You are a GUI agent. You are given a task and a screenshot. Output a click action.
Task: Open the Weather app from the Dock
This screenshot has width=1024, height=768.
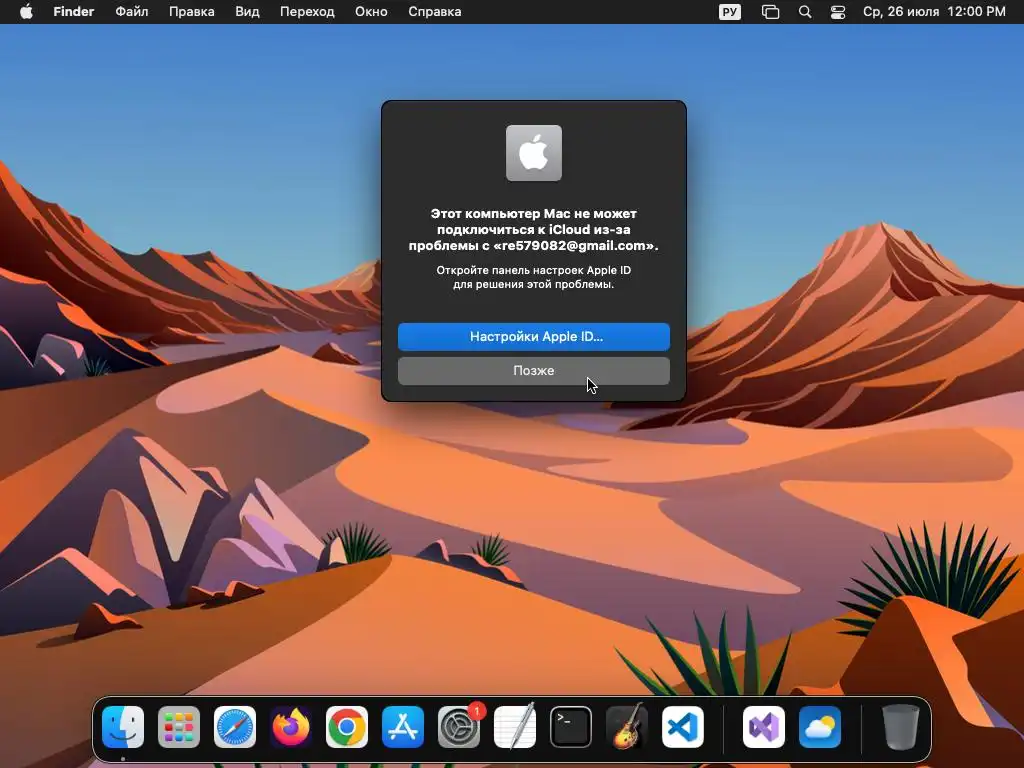pos(820,727)
